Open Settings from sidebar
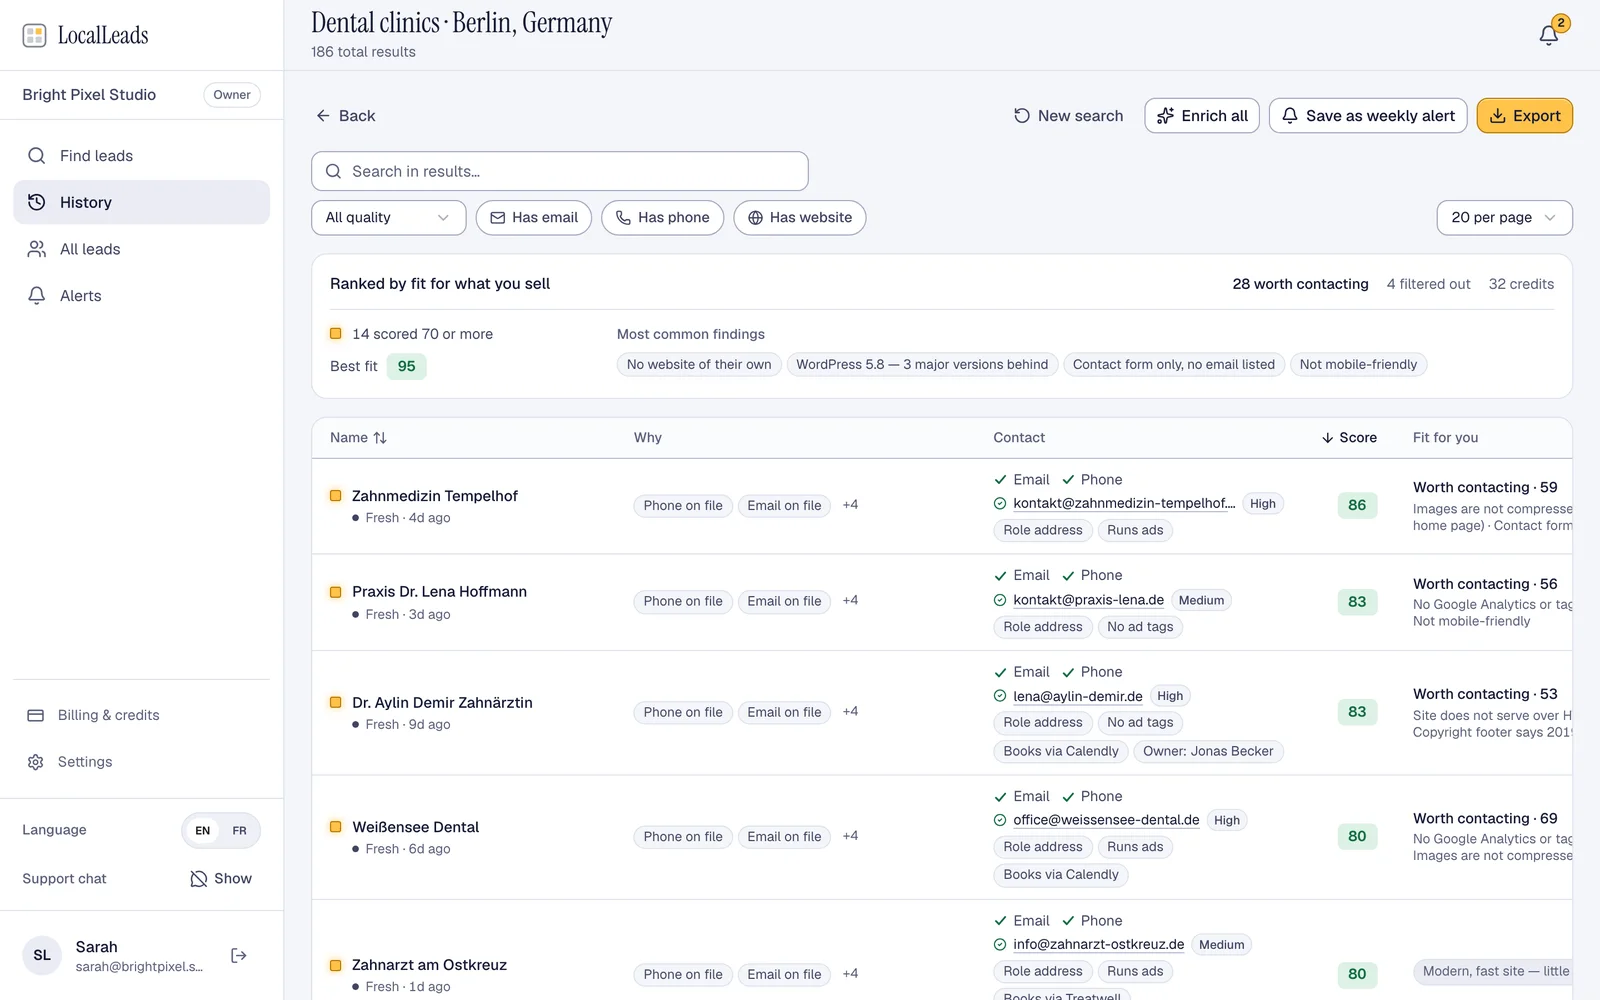 tap(141, 762)
